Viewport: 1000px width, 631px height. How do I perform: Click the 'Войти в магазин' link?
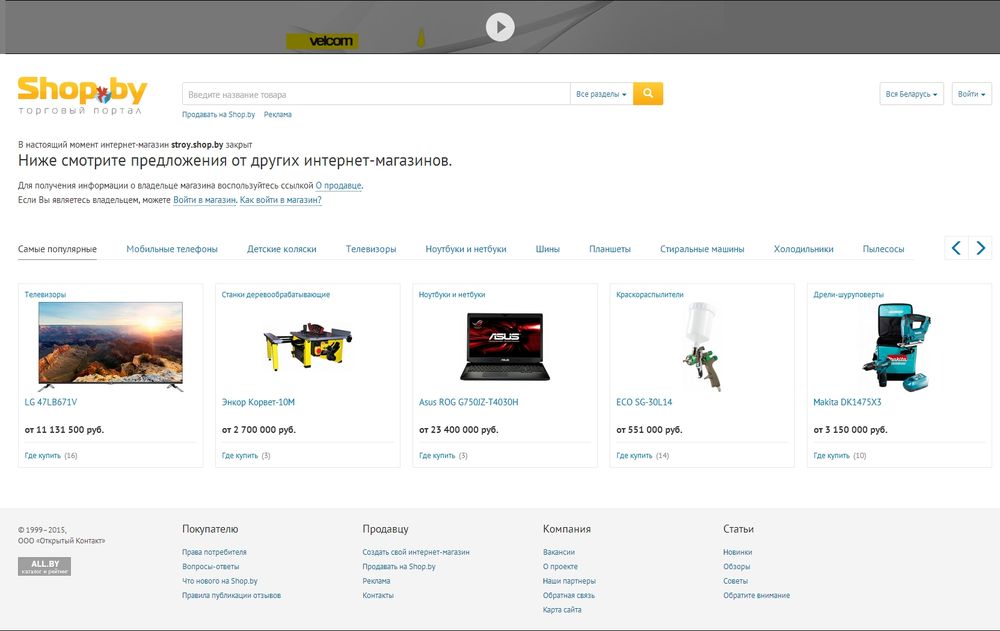click(x=205, y=200)
